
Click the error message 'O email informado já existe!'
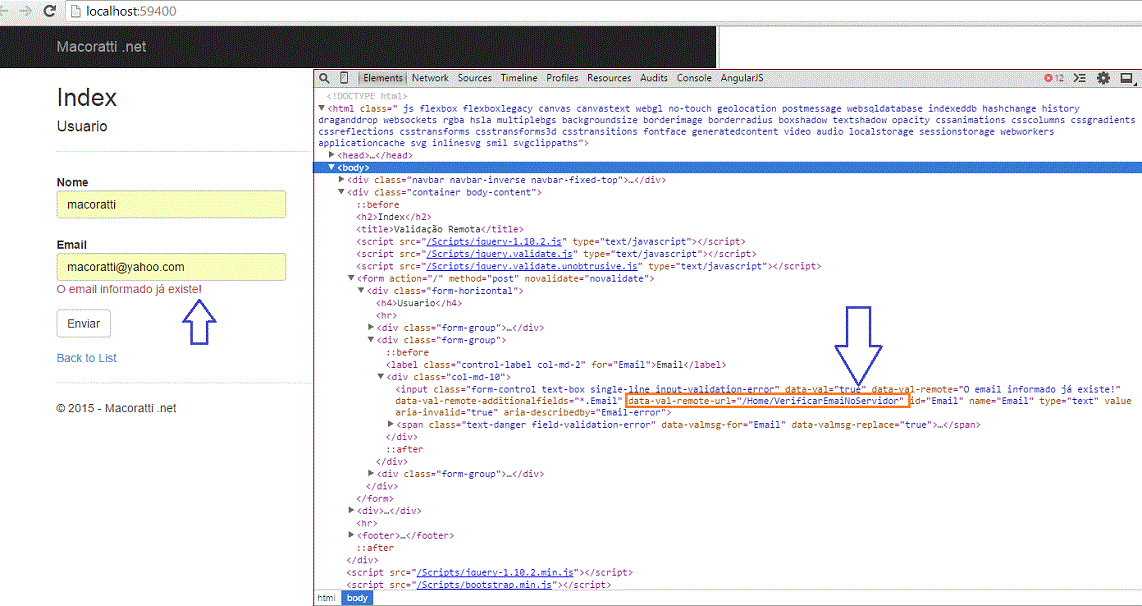coord(129,289)
